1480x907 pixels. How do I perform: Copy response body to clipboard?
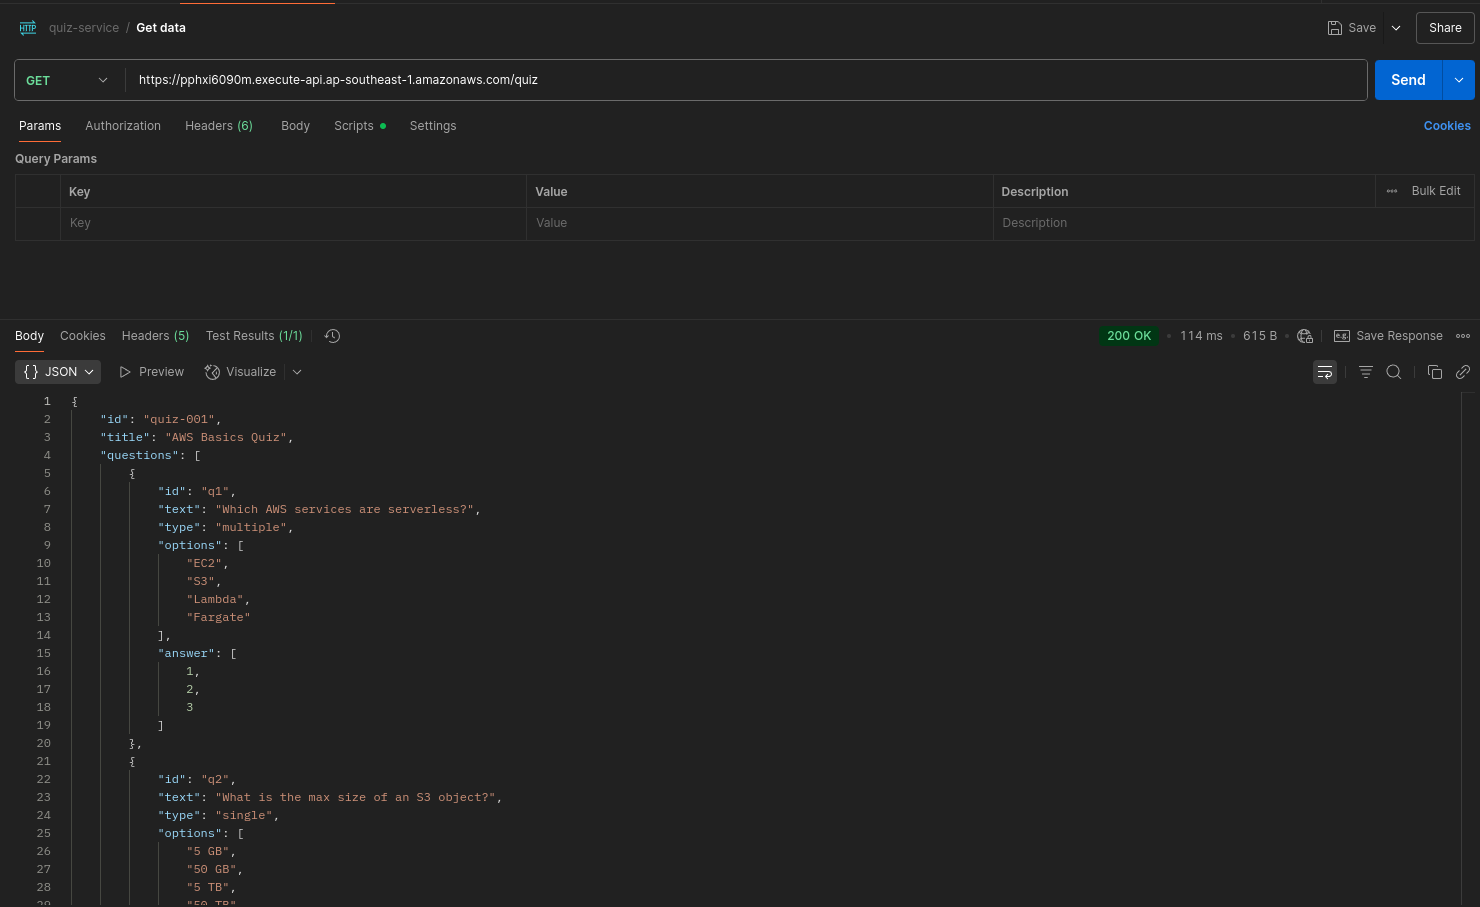coord(1434,372)
